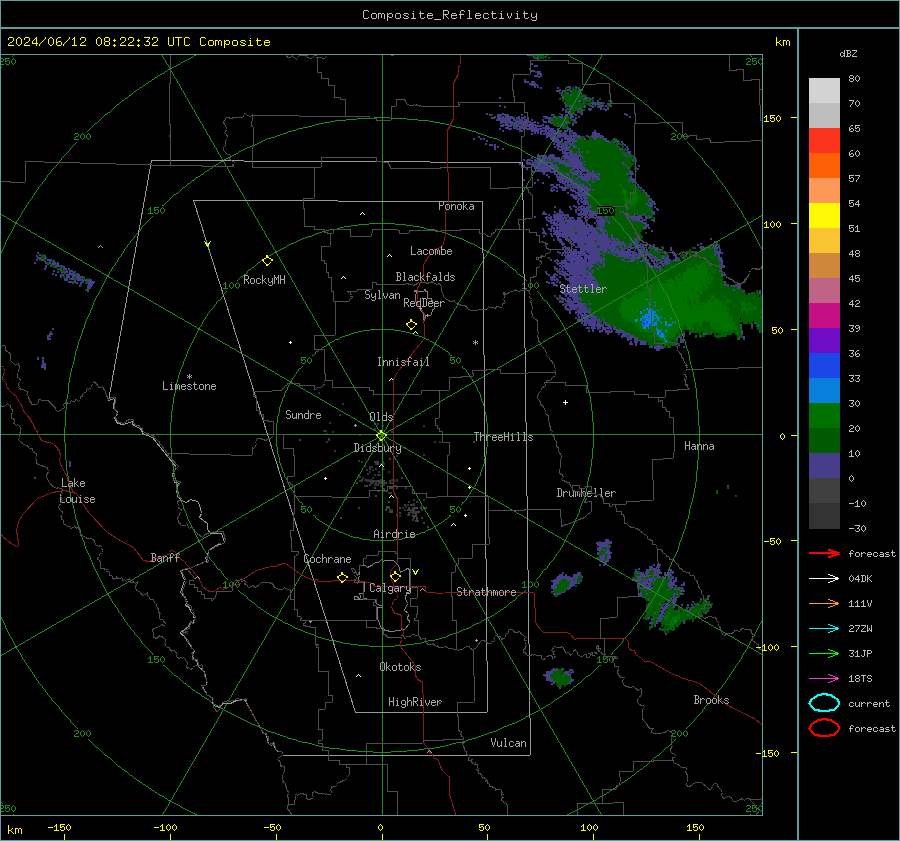900x841 pixels.
Task: Click yellow diamond marker beside RockyMH
Action: tap(267, 261)
